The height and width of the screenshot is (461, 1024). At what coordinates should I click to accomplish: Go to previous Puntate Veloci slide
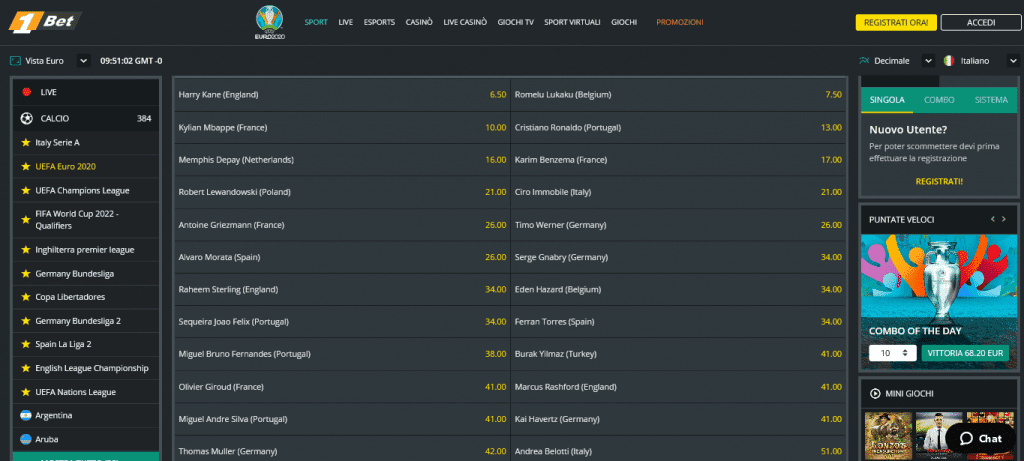pos(992,219)
